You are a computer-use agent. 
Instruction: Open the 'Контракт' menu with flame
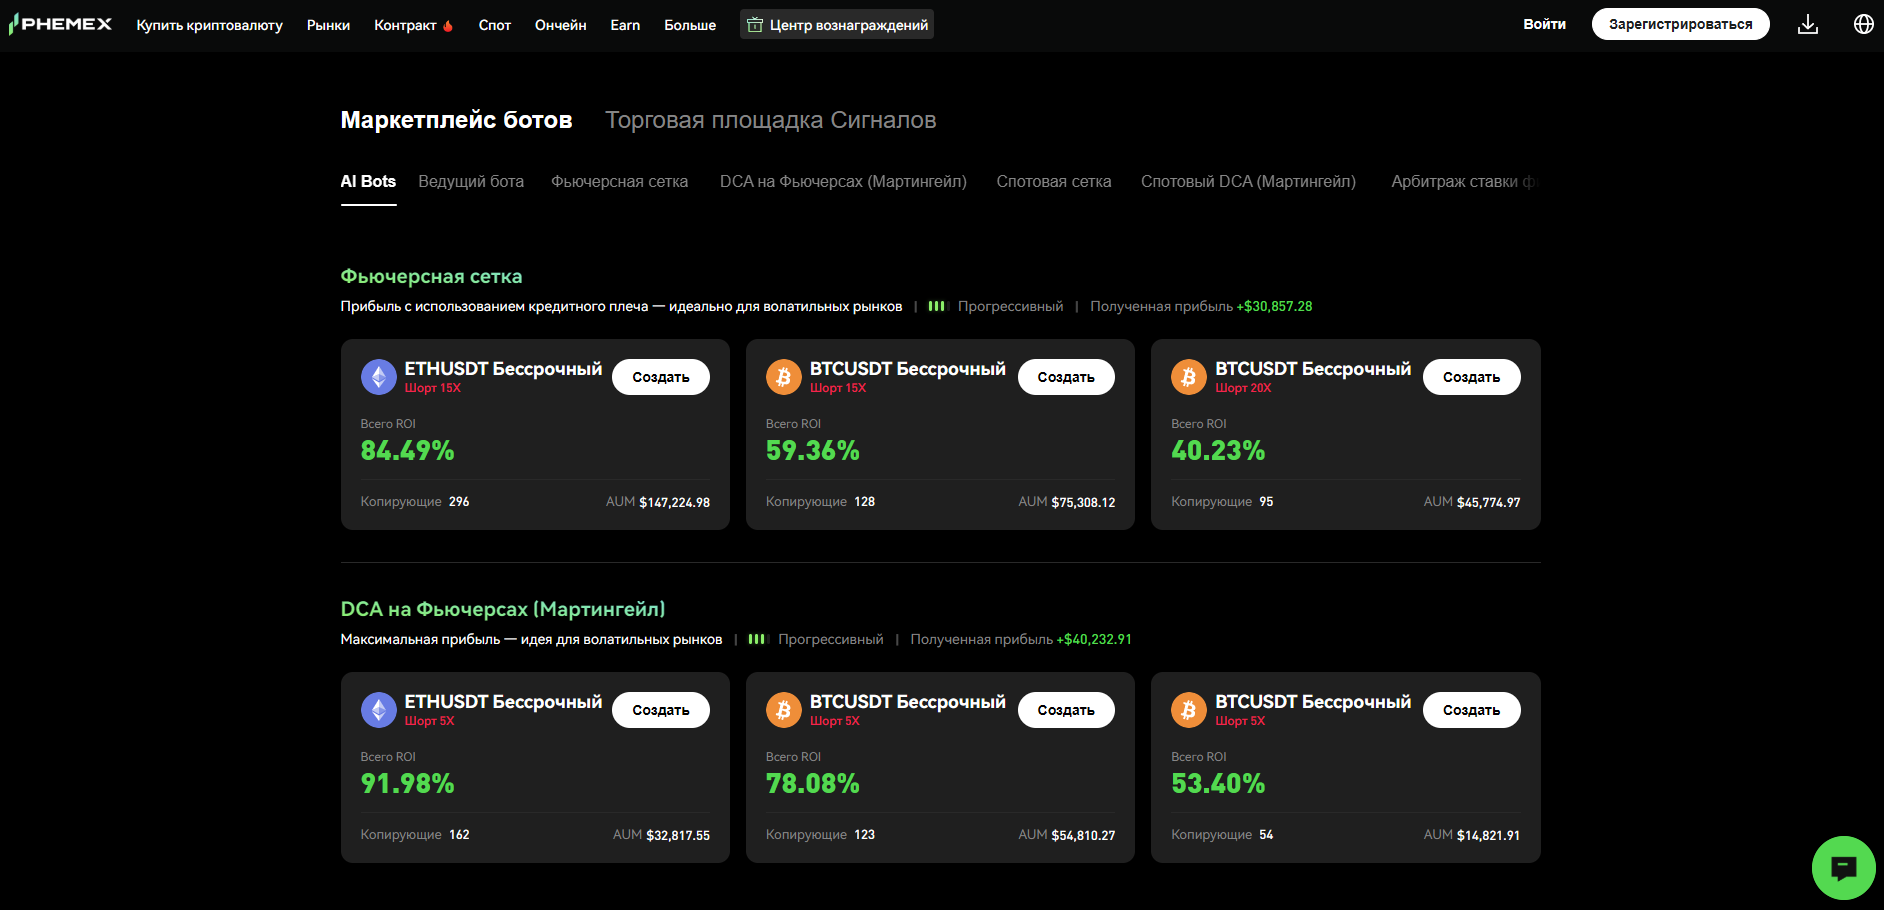[413, 25]
